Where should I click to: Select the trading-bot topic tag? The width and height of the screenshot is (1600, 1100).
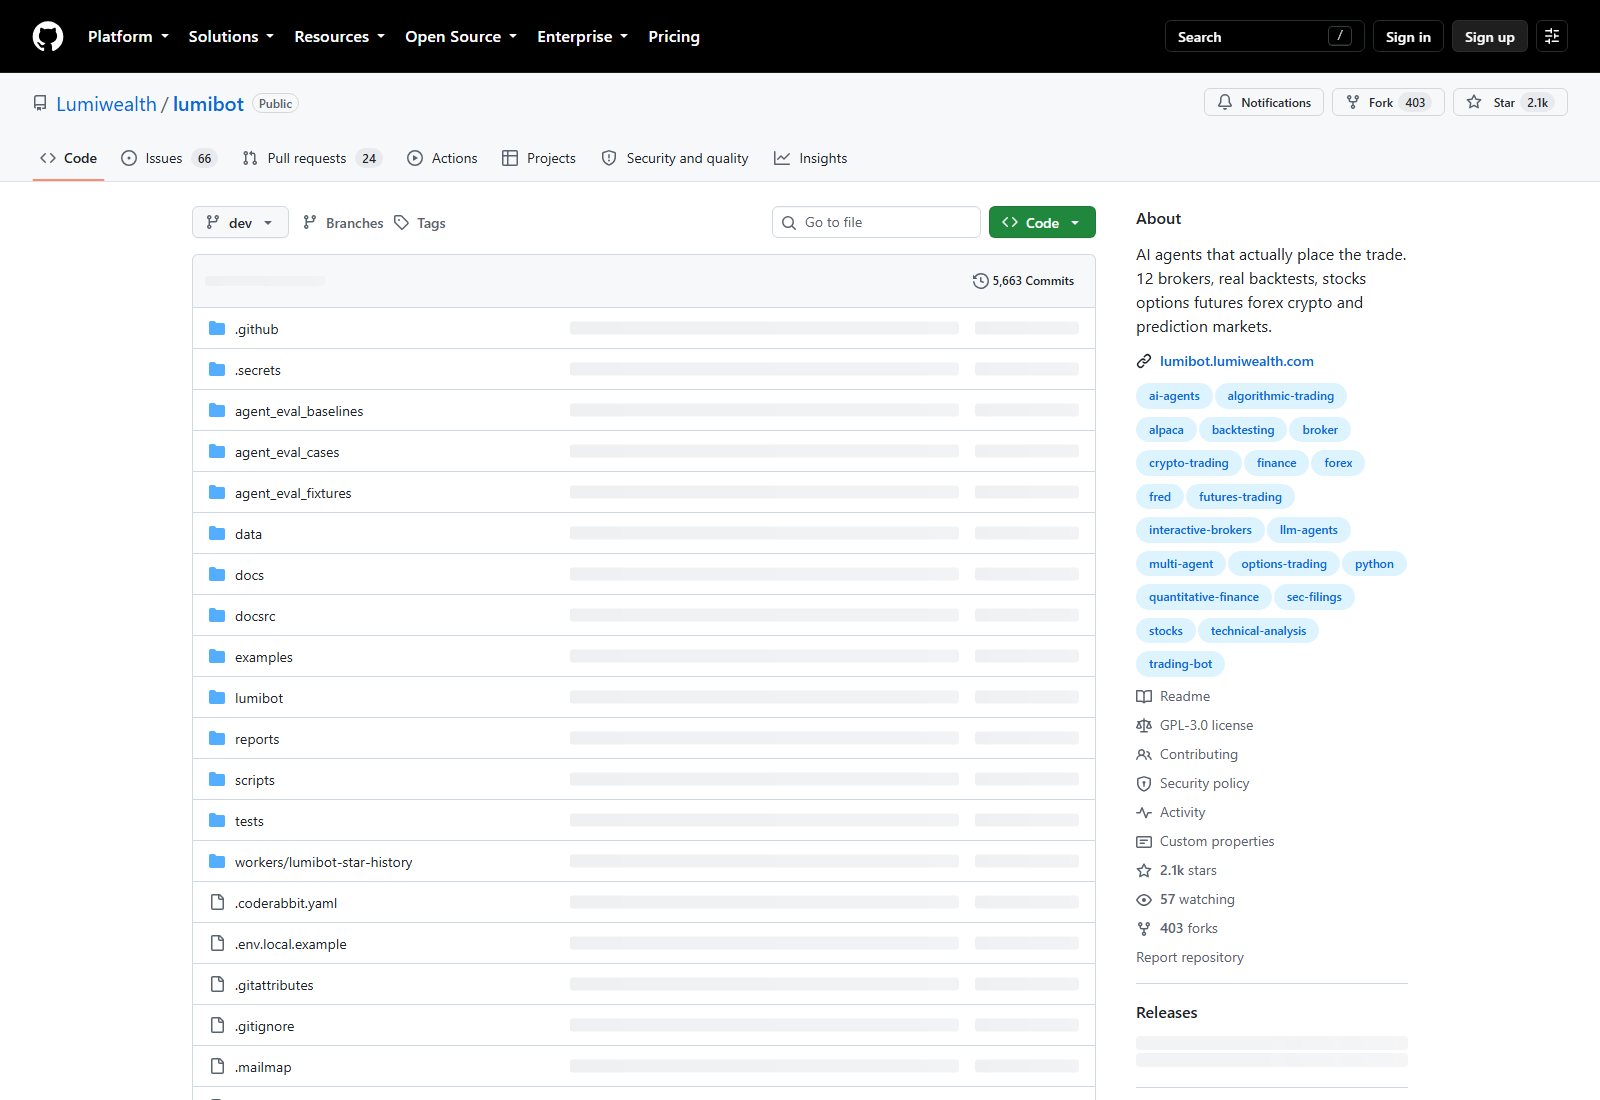click(x=1180, y=664)
